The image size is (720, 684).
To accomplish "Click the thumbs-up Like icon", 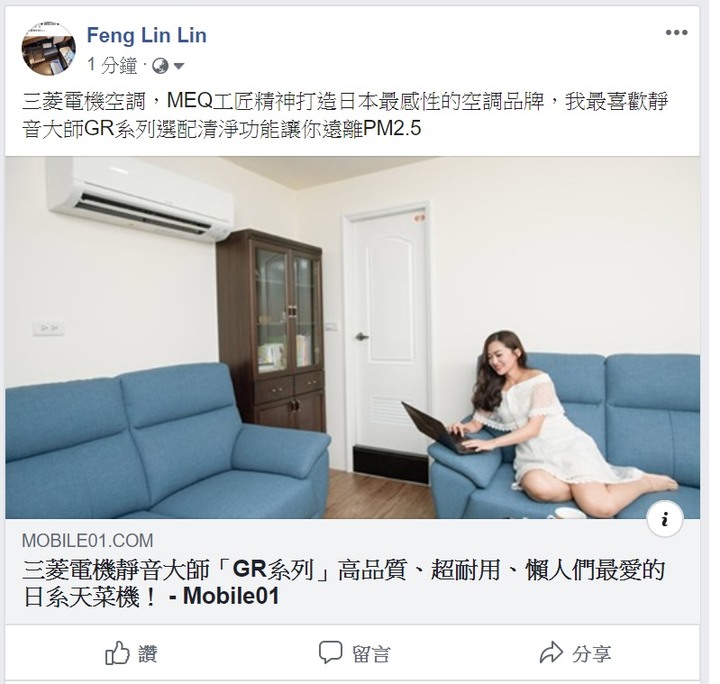I will [117, 653].
